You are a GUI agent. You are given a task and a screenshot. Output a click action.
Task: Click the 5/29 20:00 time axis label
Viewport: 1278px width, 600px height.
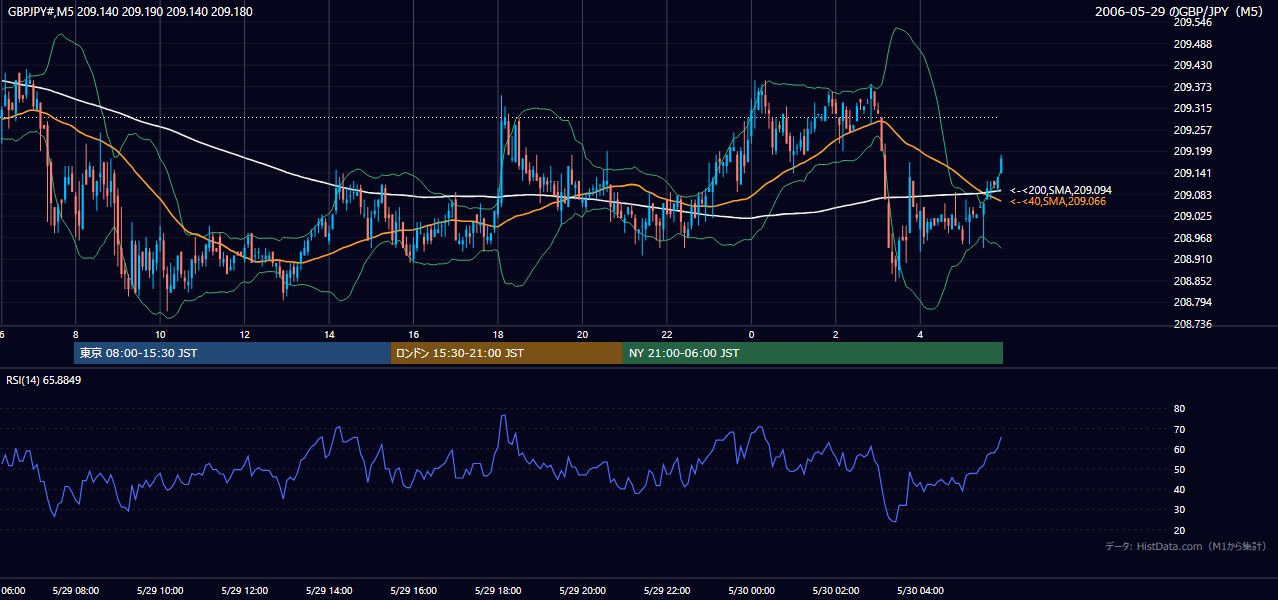[x=582, y=591]
